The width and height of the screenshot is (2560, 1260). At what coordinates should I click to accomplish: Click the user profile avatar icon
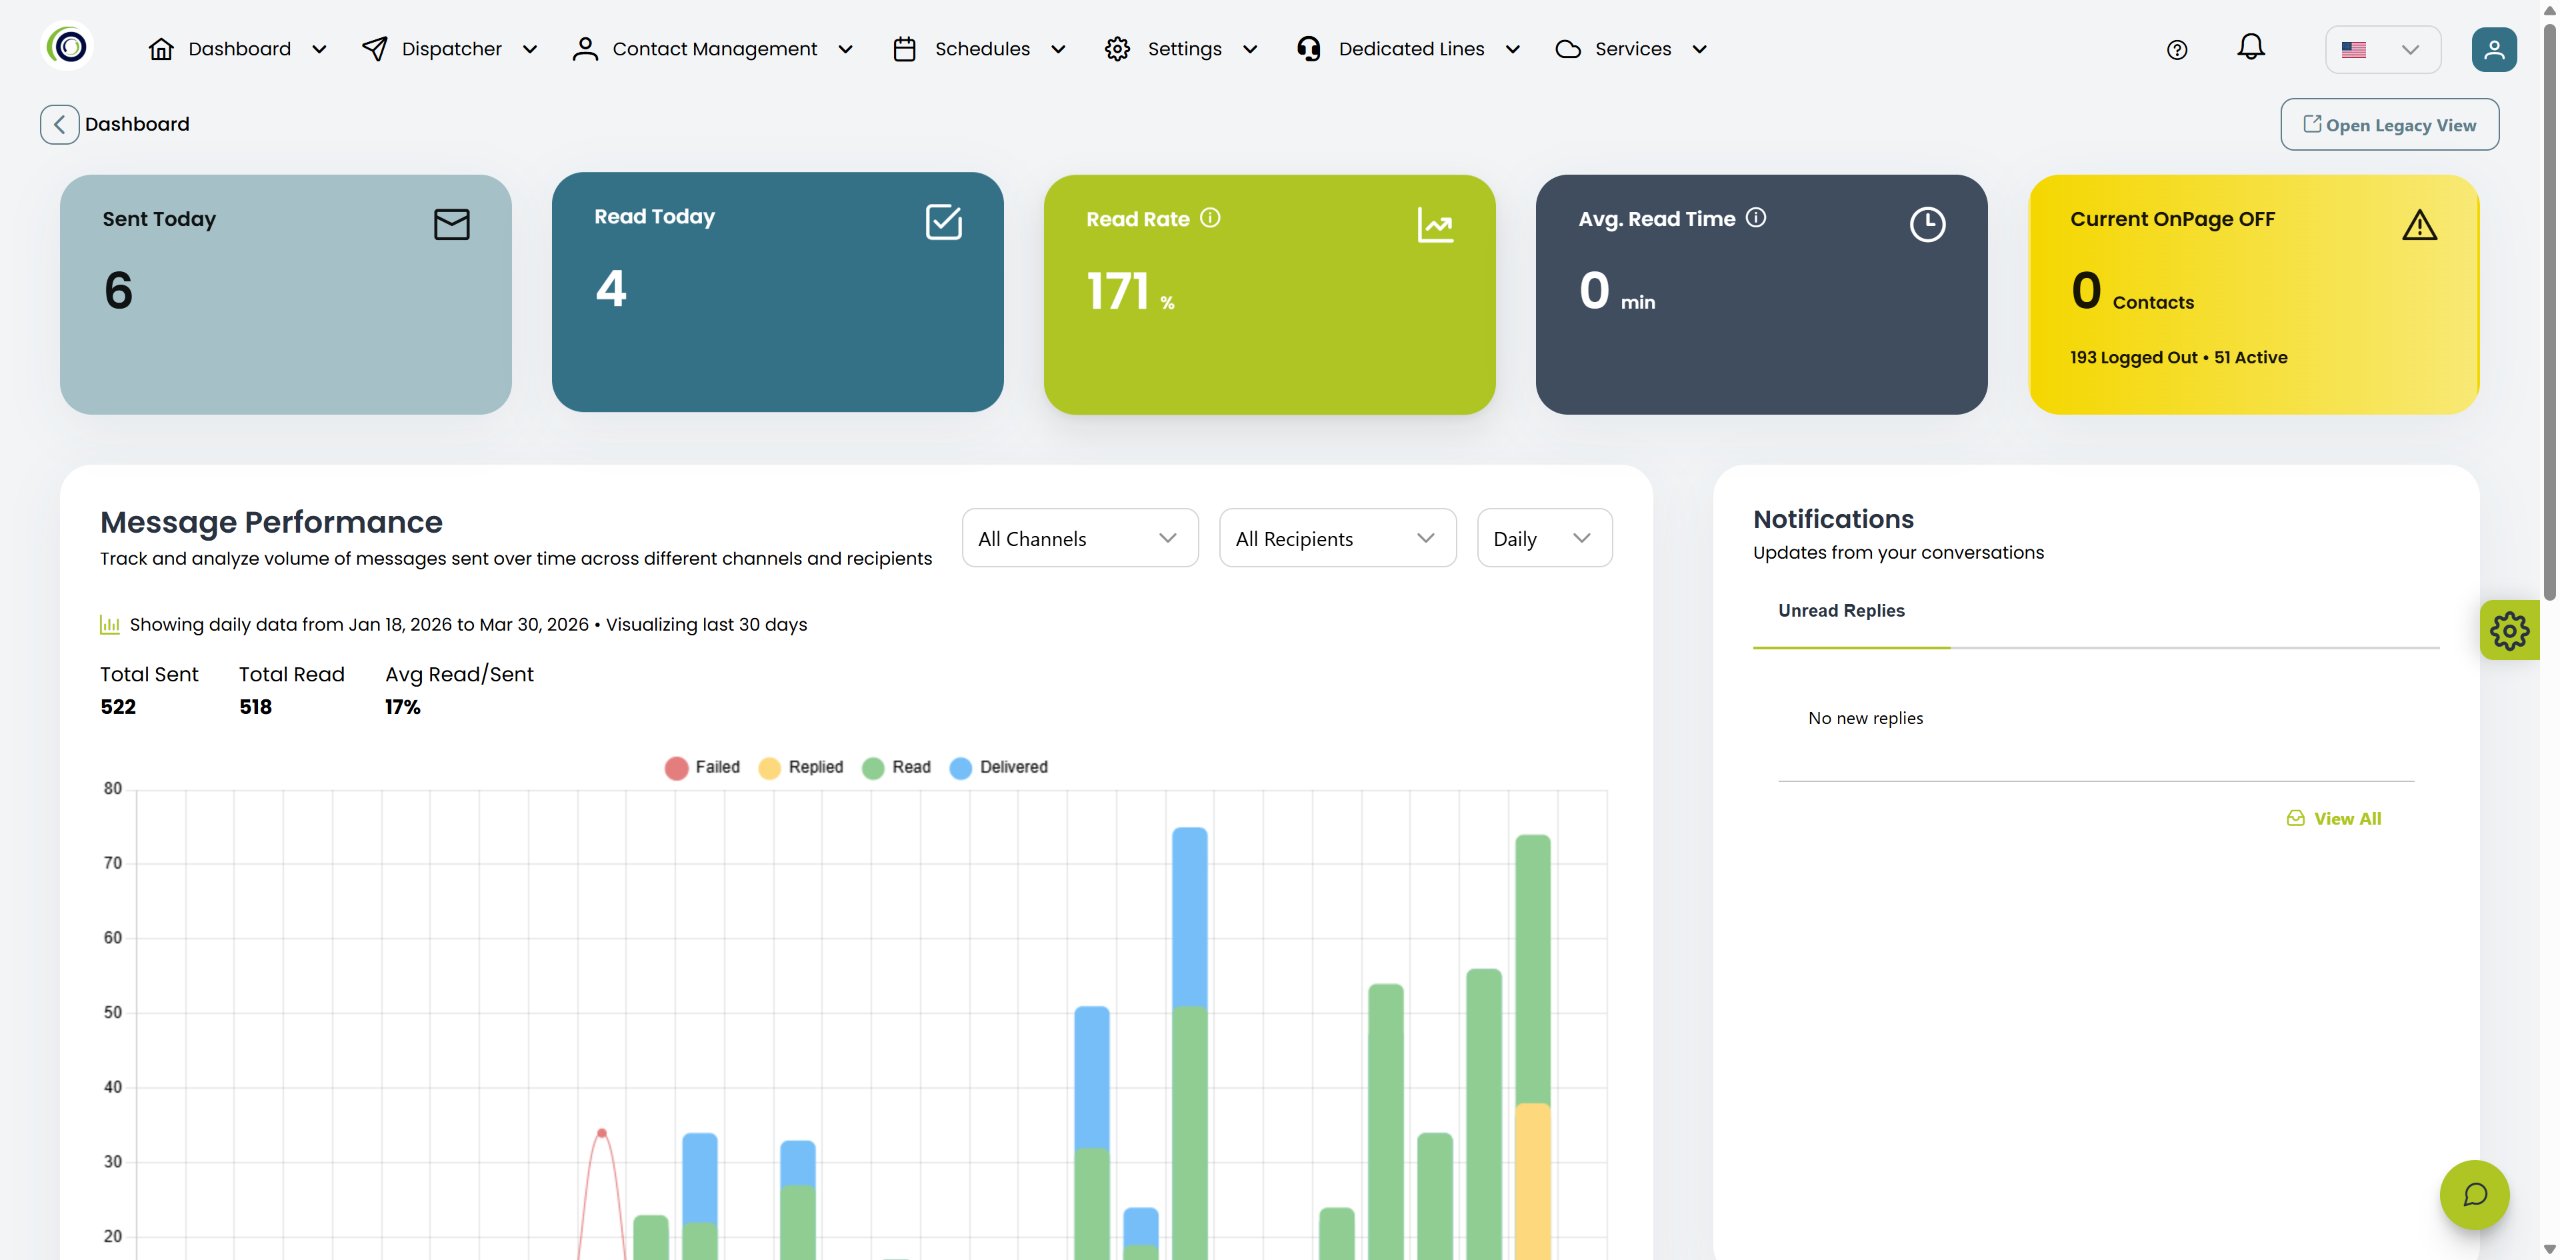point(2494,50)
